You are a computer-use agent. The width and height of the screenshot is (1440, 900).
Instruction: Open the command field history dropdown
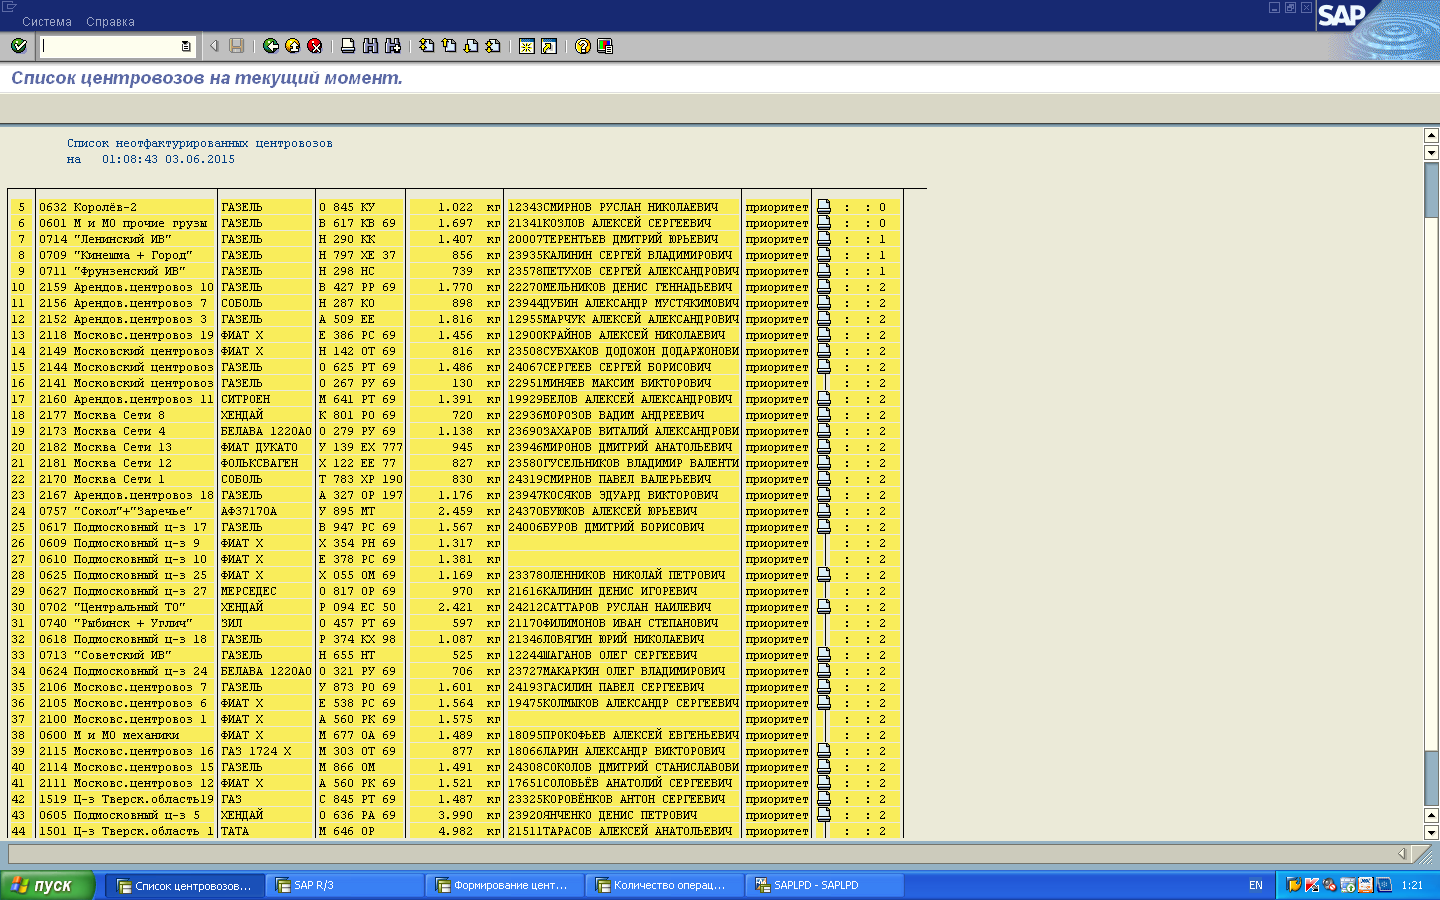point(186,46)
